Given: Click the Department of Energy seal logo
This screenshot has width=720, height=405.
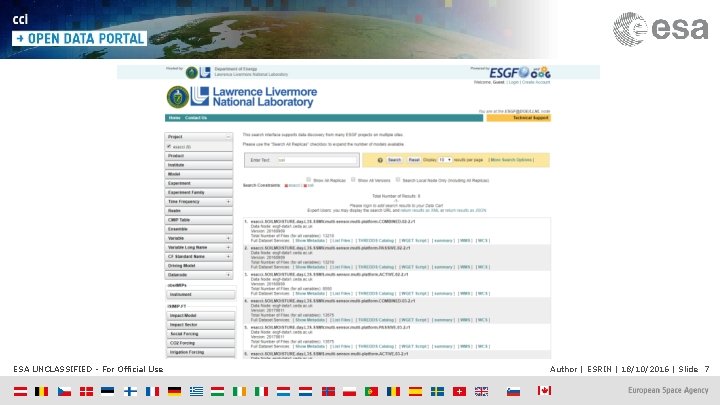Looking at the screenshot, I should (178, 97).
